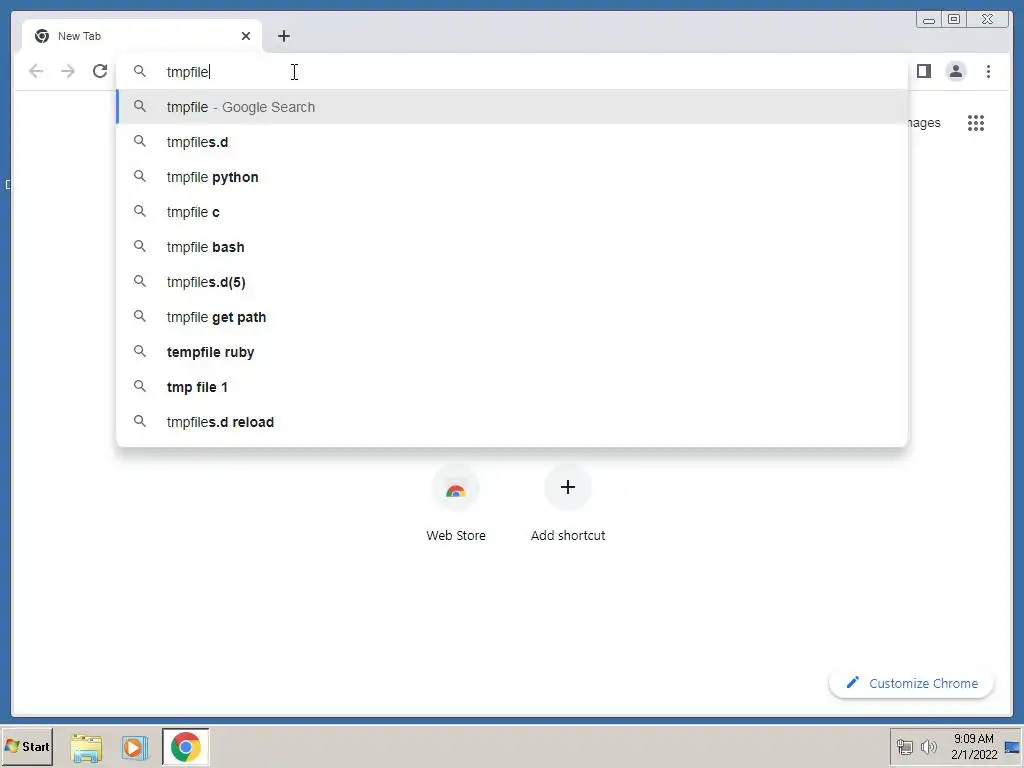The image size is (1024, 768).
Task: Choose the 'tmp file 1' suggestion
Action: 512,387
